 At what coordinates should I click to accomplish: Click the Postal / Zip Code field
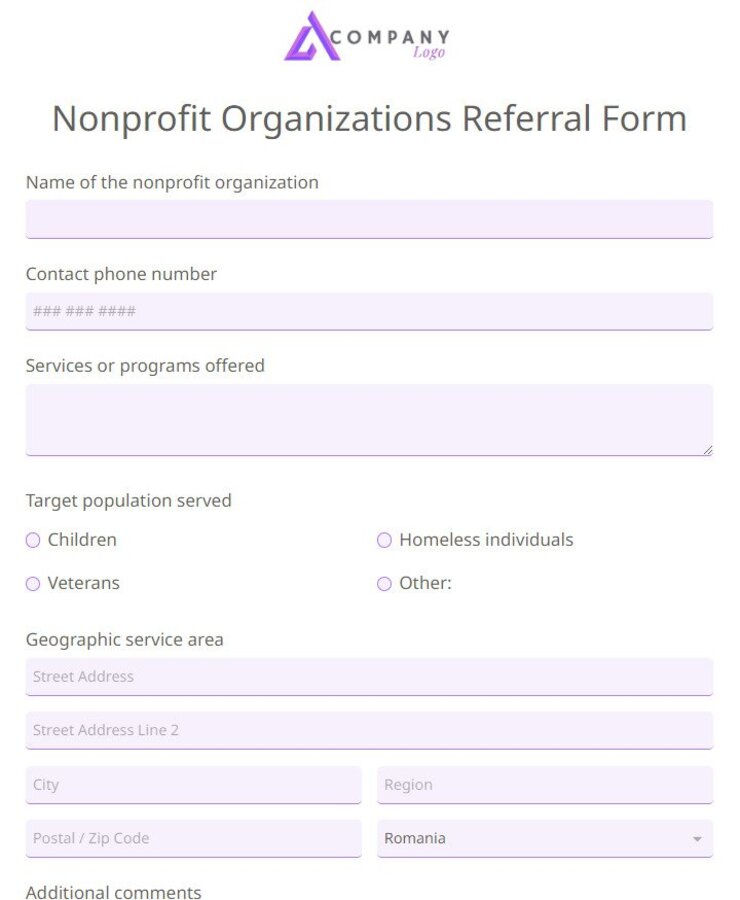click(193, 838)
